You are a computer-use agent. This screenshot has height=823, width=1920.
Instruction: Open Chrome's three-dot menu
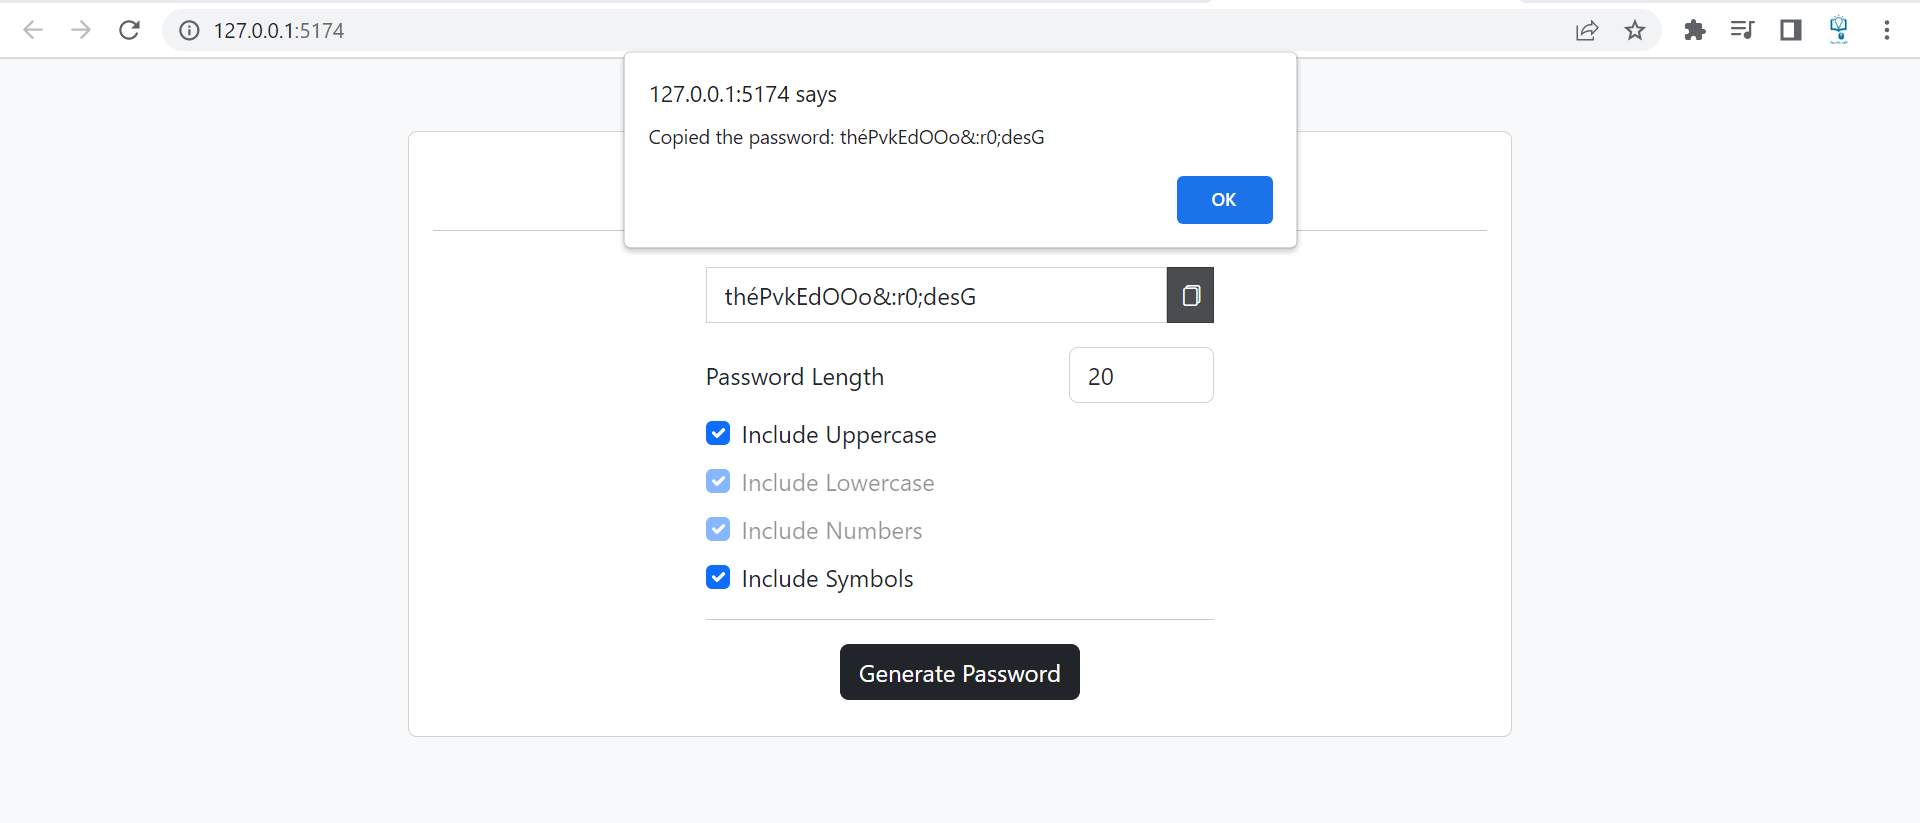1887,30
